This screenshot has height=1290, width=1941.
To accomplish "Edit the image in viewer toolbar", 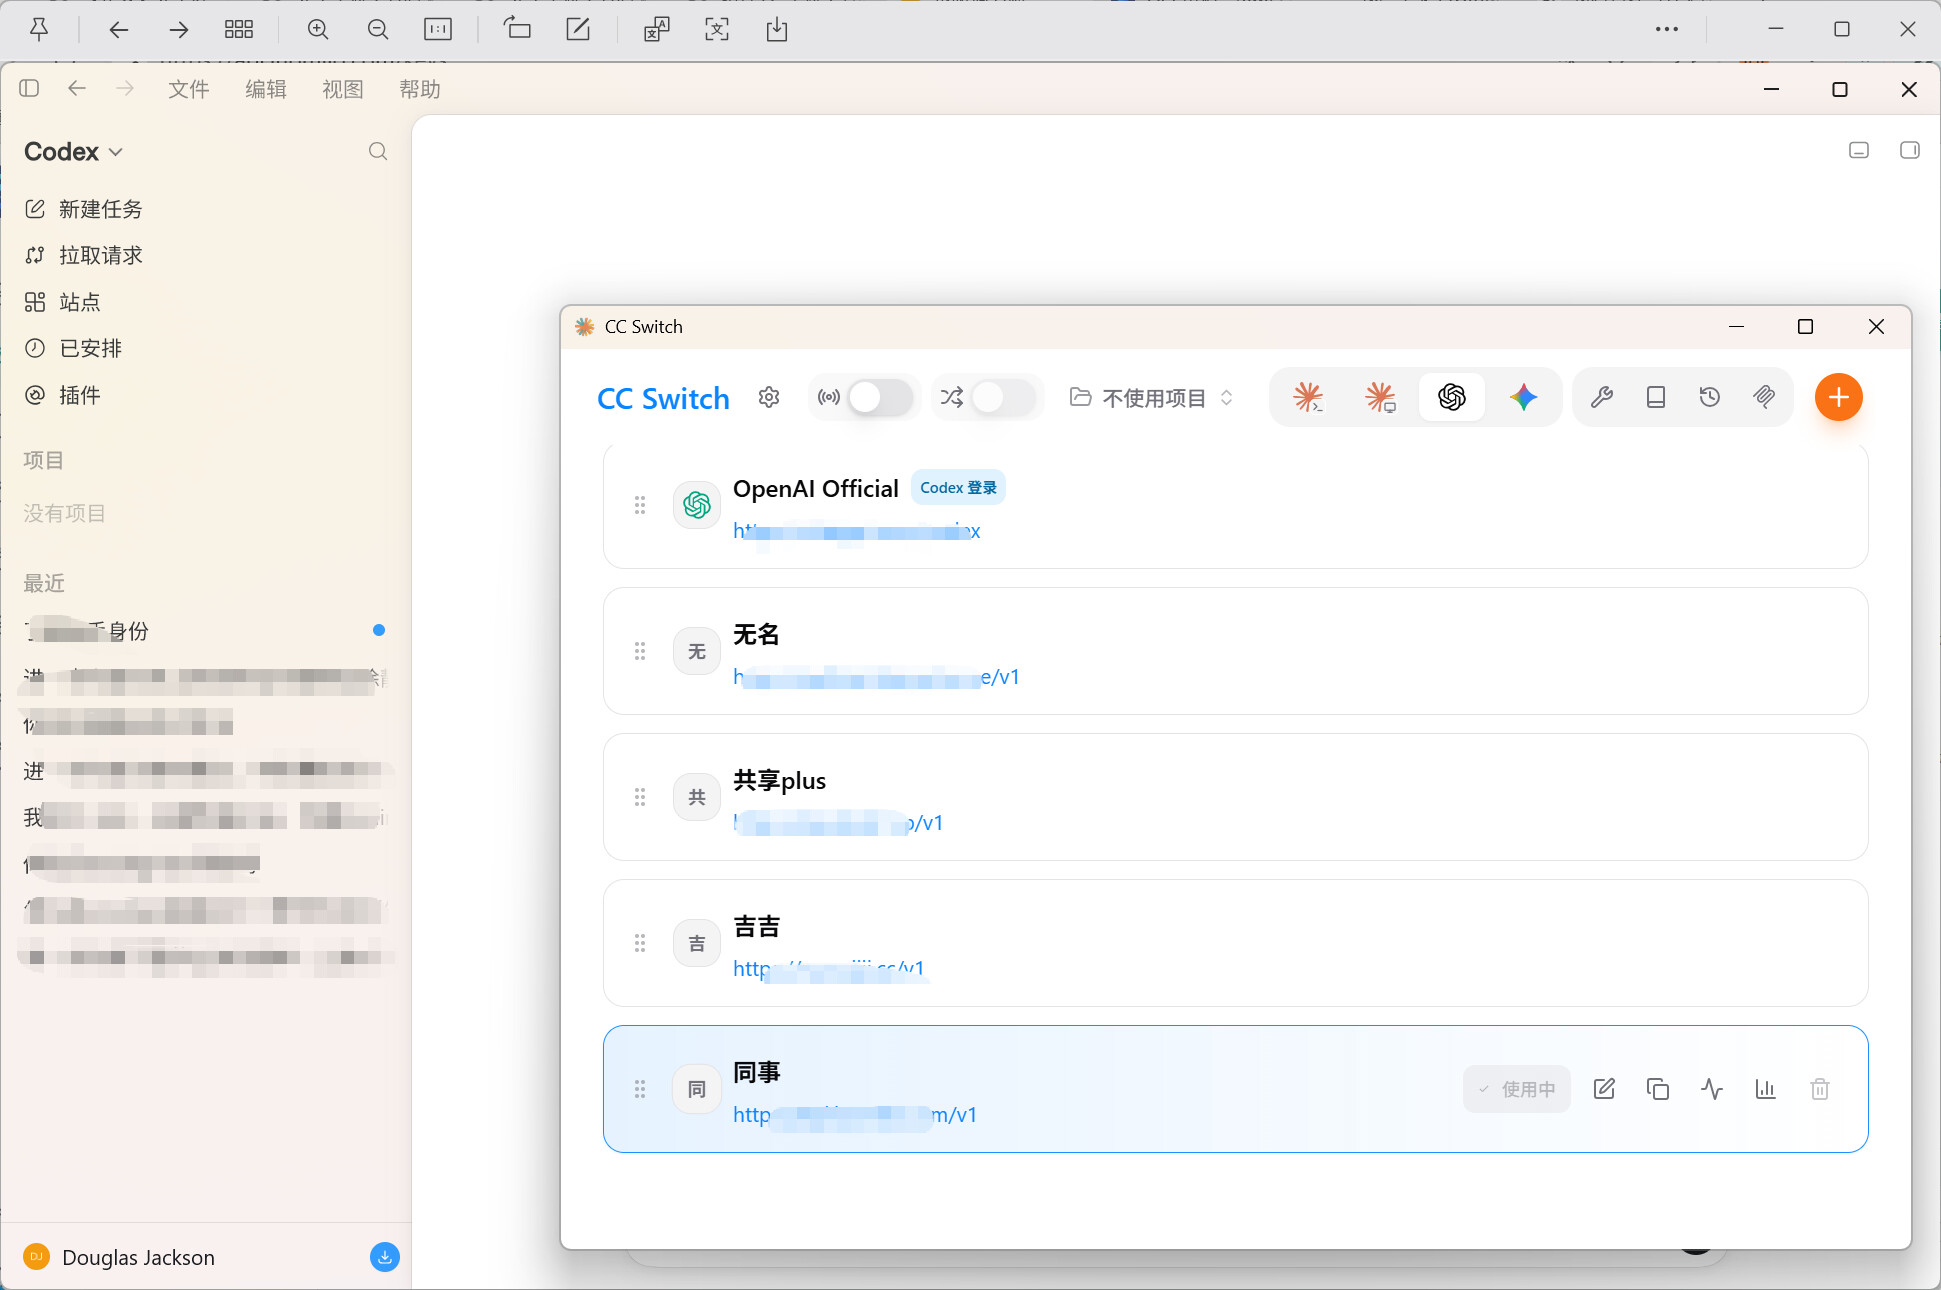I will [x=578, y=30].
